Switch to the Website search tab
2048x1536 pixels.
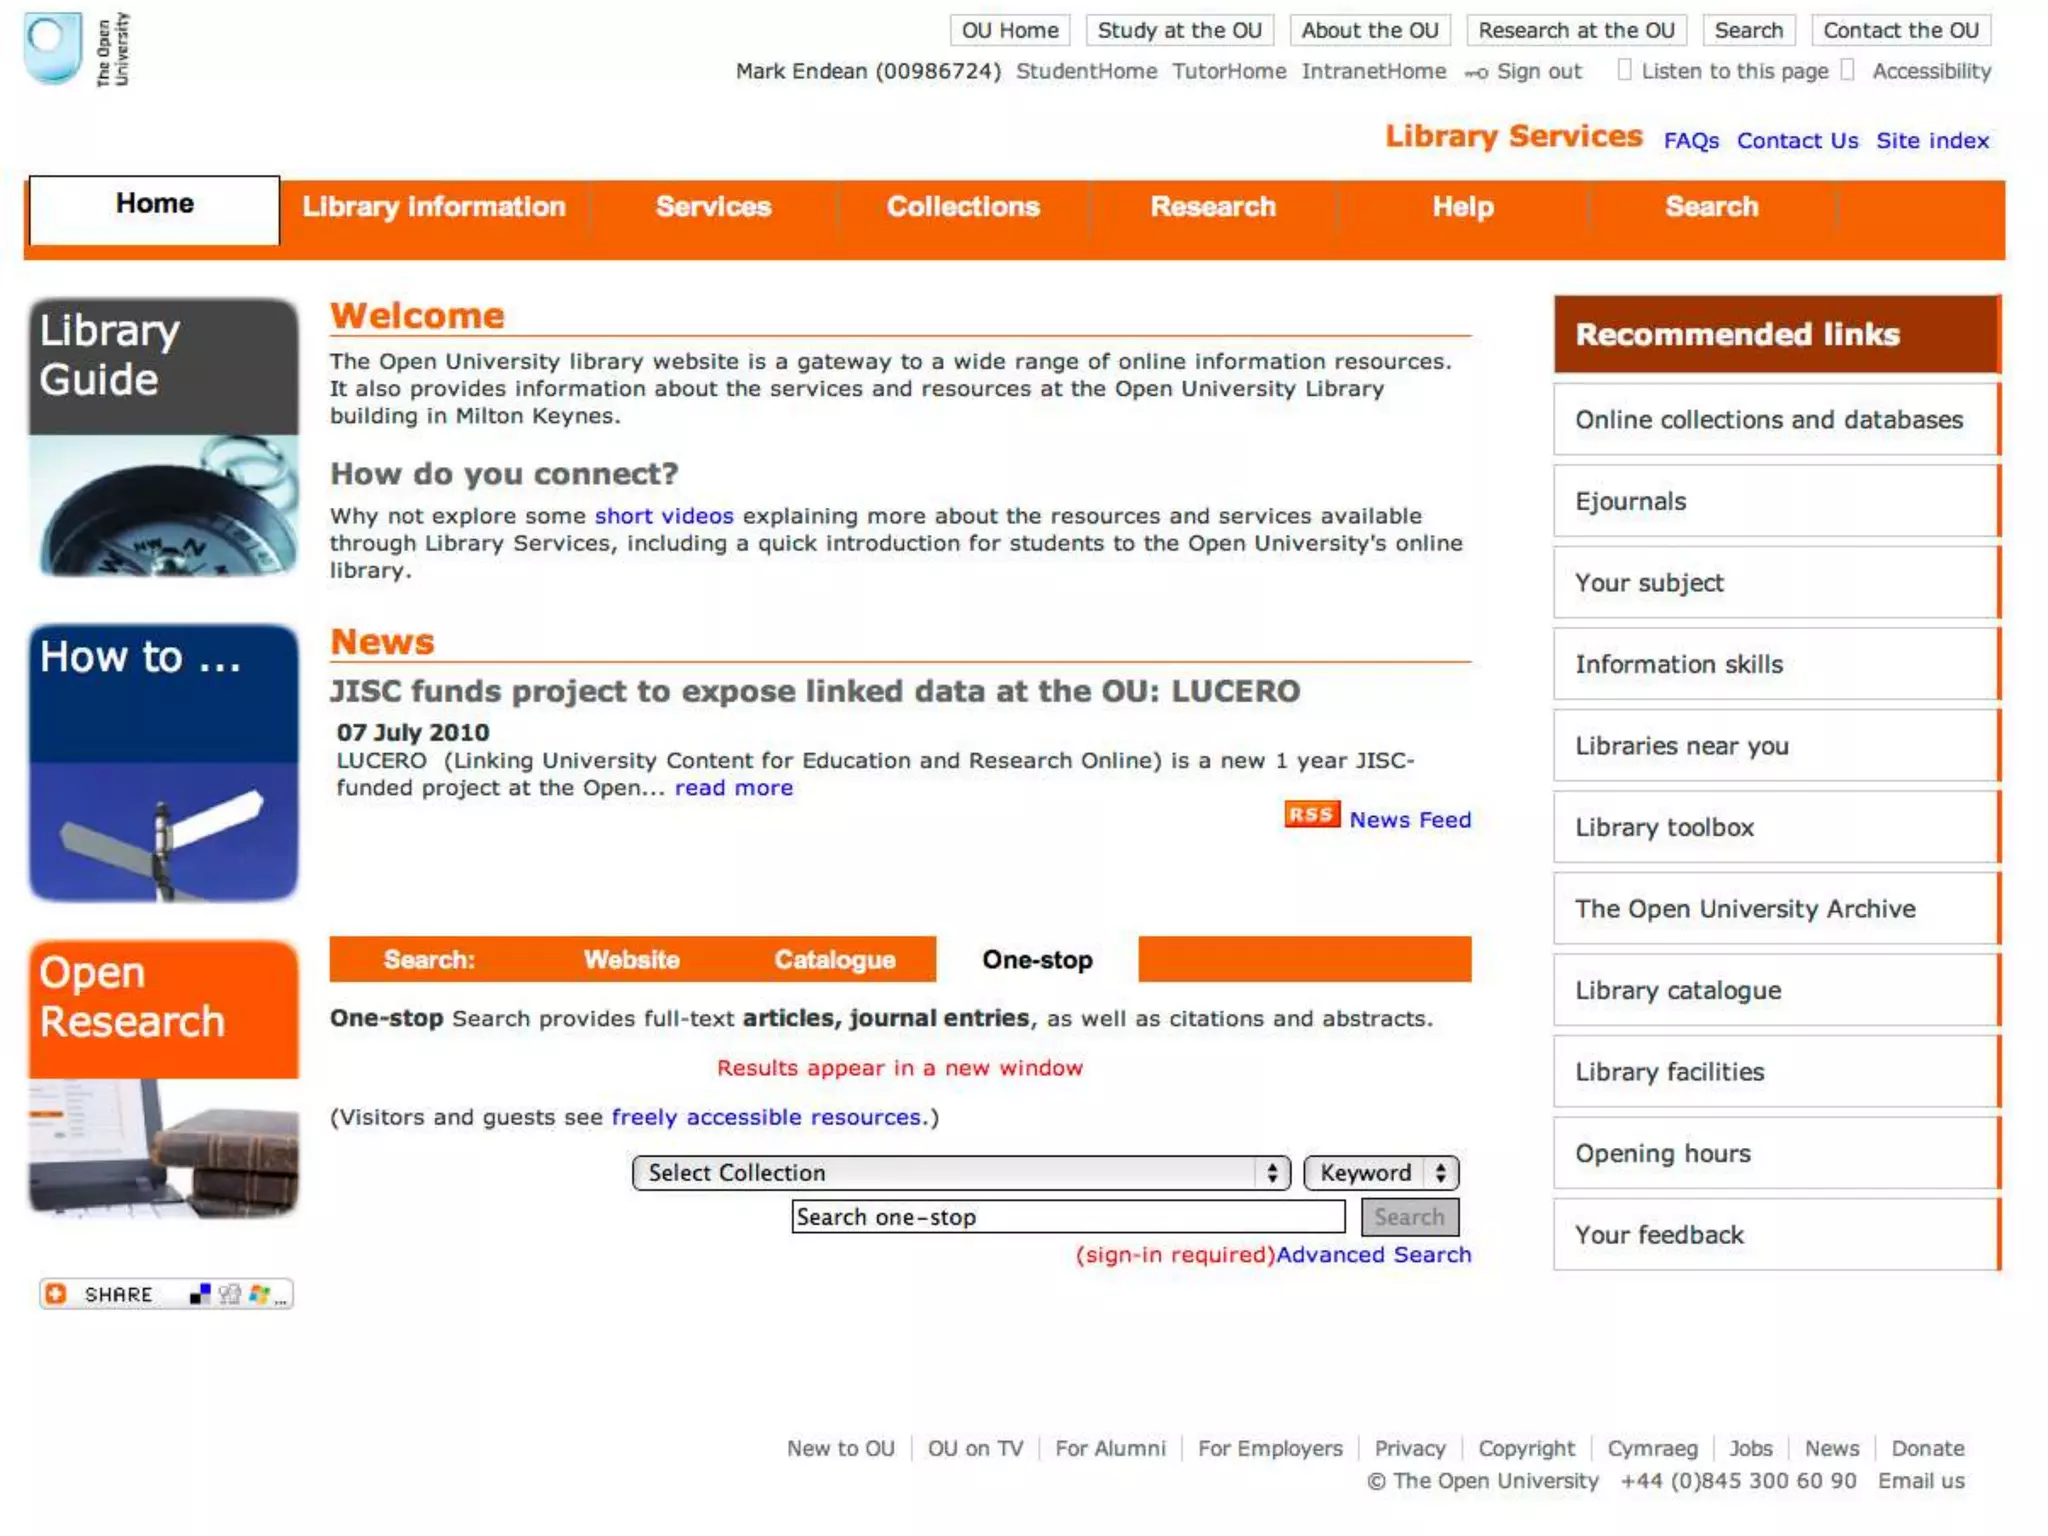coord(631,960)
